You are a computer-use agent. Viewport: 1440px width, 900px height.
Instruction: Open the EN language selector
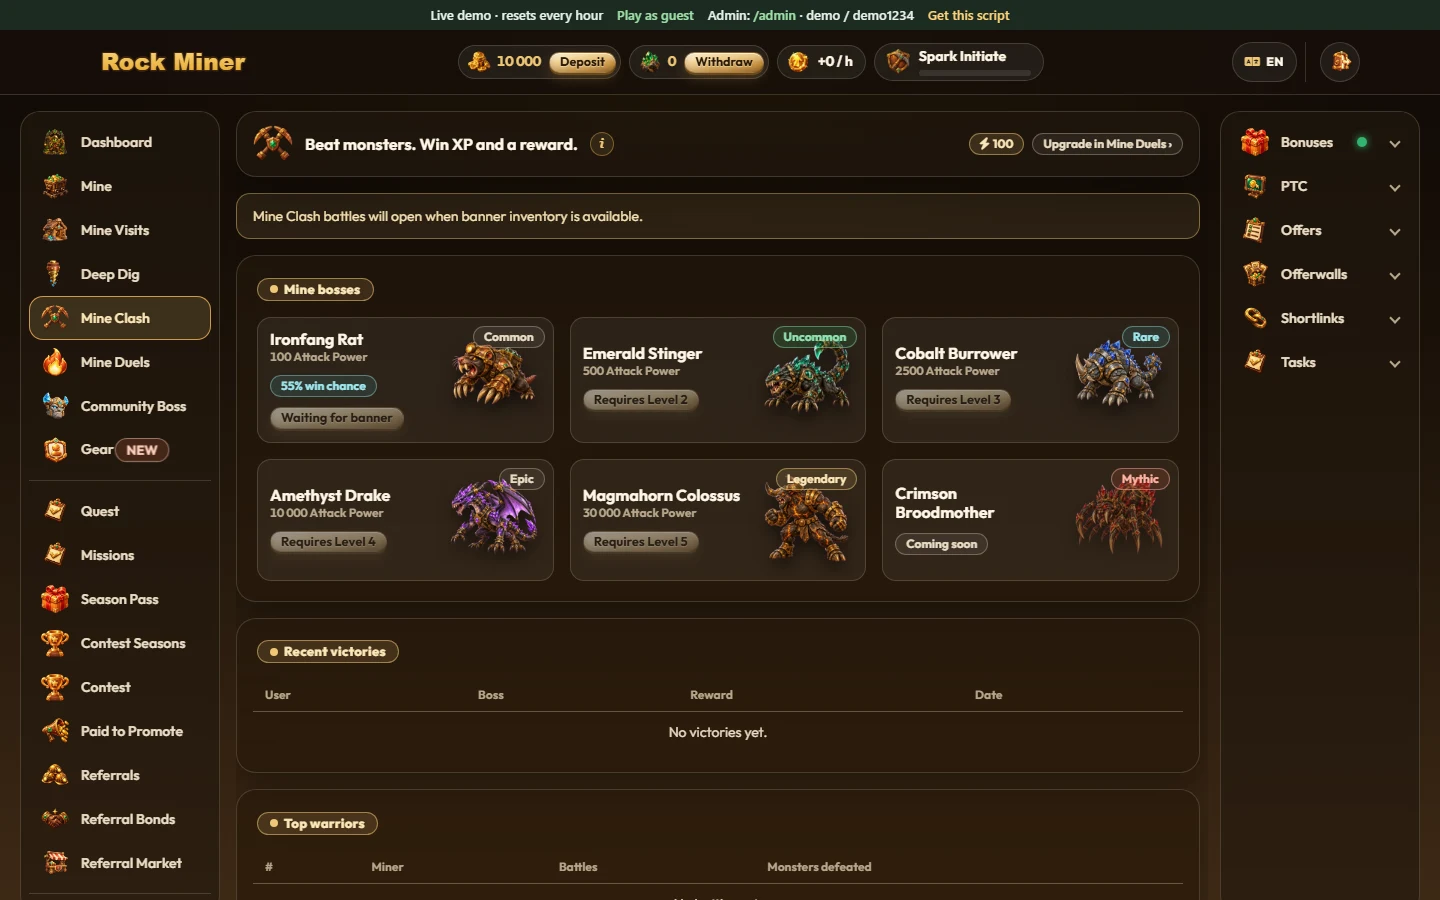[x=1264, y=62]
